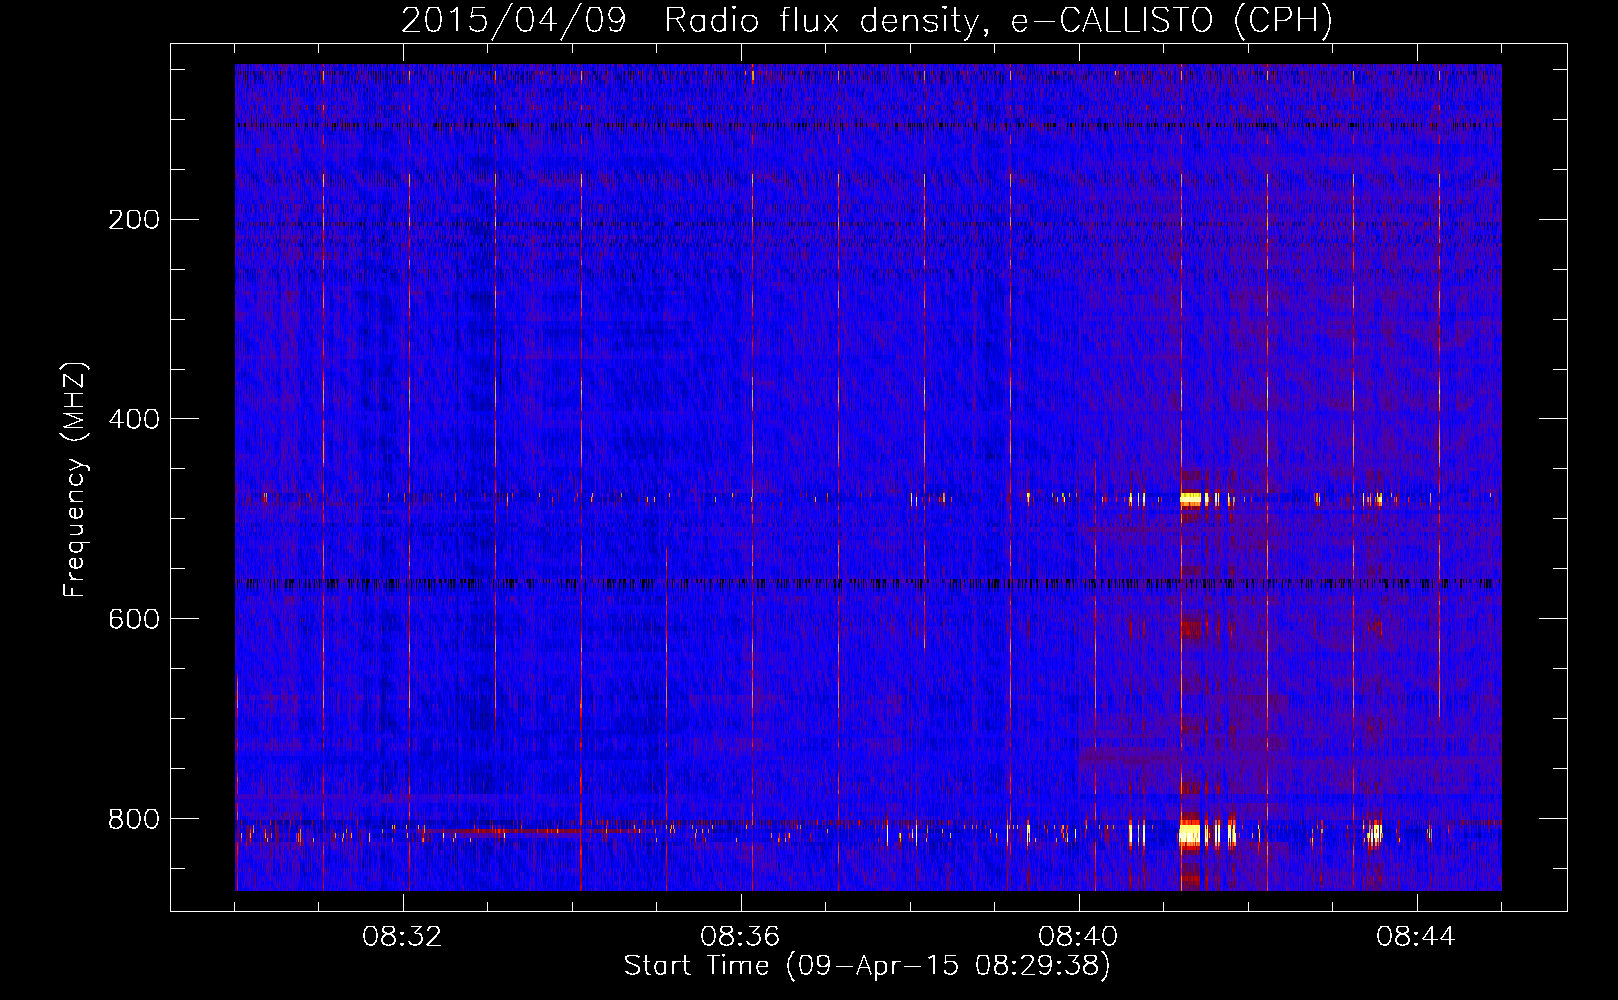Click the bright burst near 480 MHz after 08:41
Image resolution: width=1618 pixels, height=1000 pixels.
click(x=1190, y=498)
